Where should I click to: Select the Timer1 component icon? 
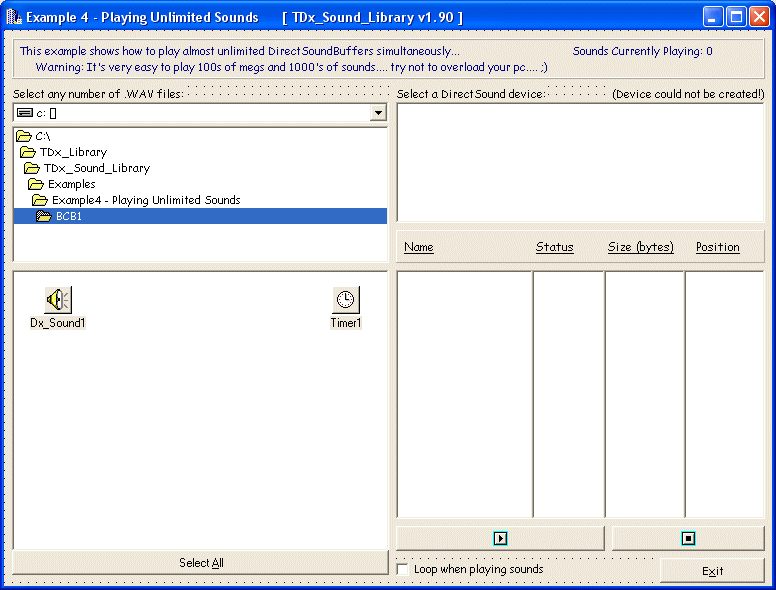tap(345, 300)
